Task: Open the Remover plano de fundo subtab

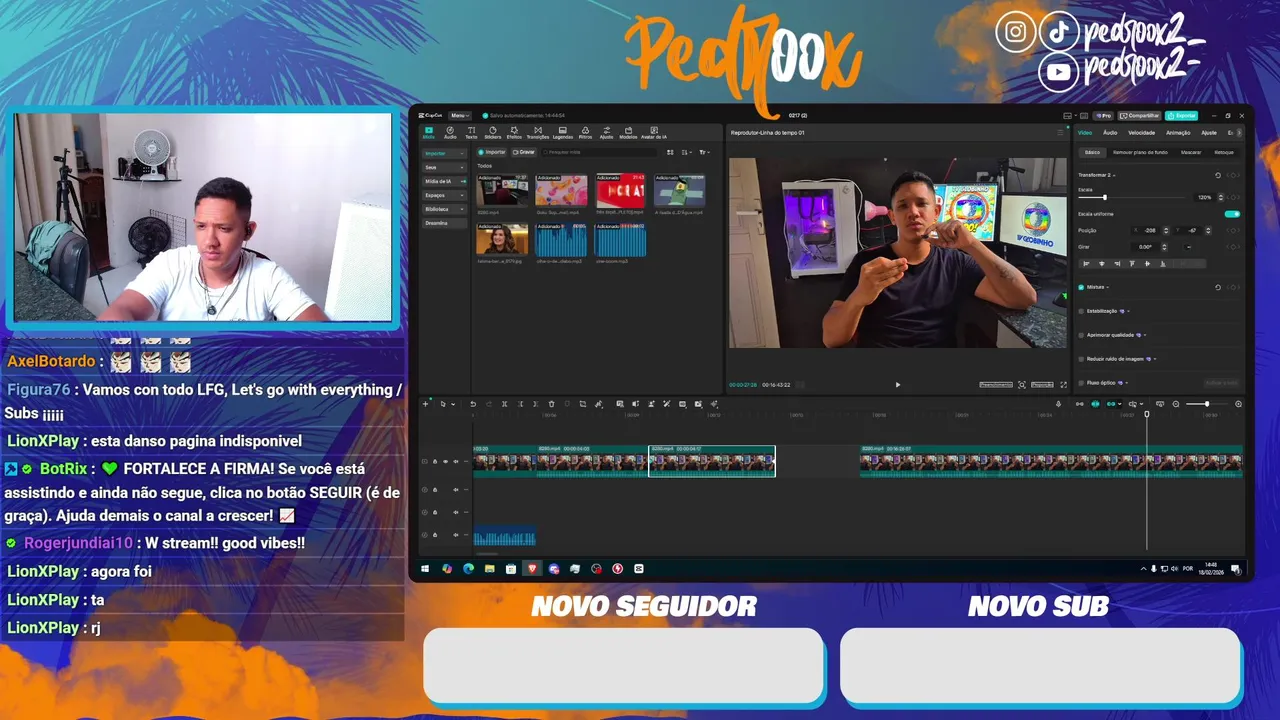Action: coord(1140,152)
